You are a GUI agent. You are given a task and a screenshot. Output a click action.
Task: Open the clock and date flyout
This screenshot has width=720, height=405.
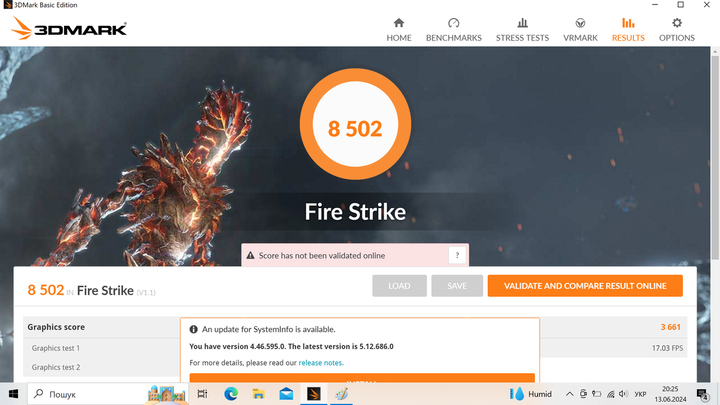point(670,394)
